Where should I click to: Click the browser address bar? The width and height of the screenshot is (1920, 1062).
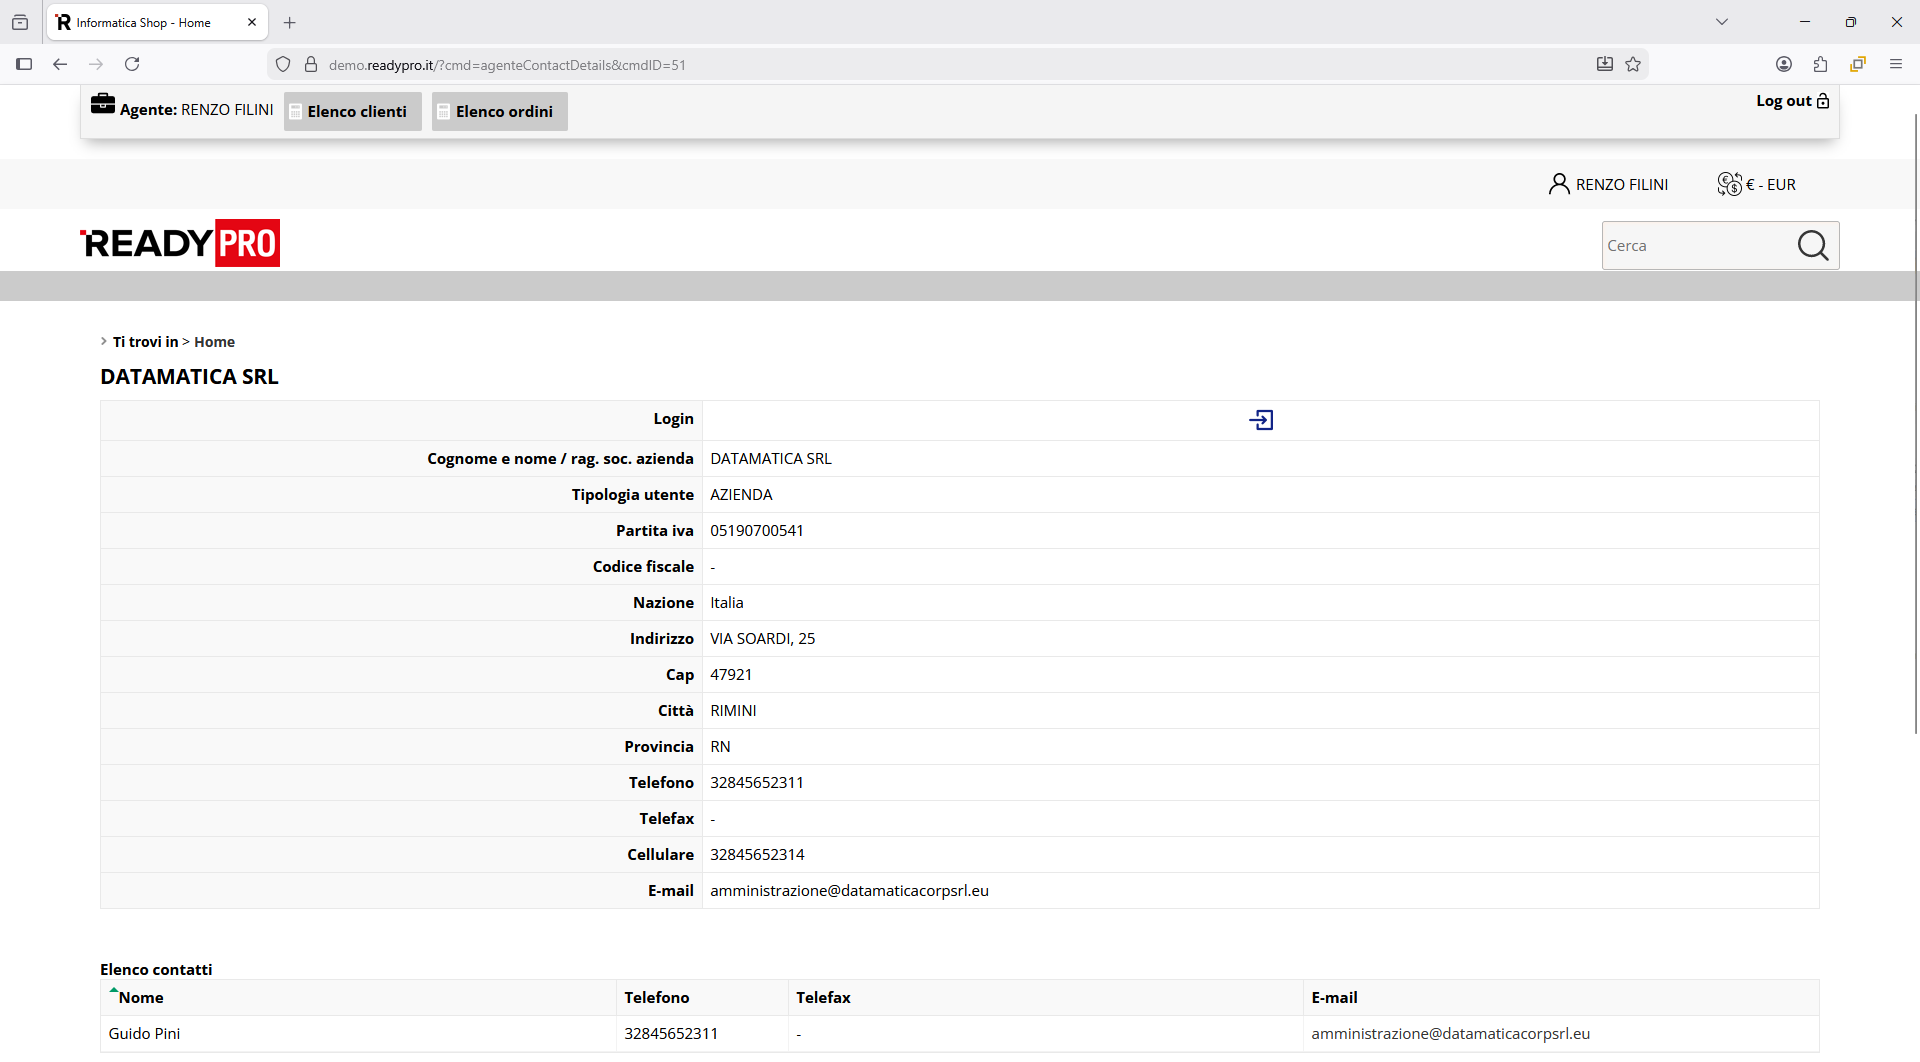[955, 64]
